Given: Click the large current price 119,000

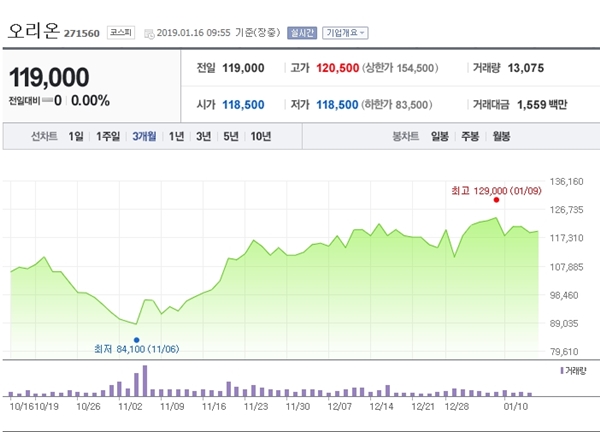Looking at the screenshot, I should 49,77.
